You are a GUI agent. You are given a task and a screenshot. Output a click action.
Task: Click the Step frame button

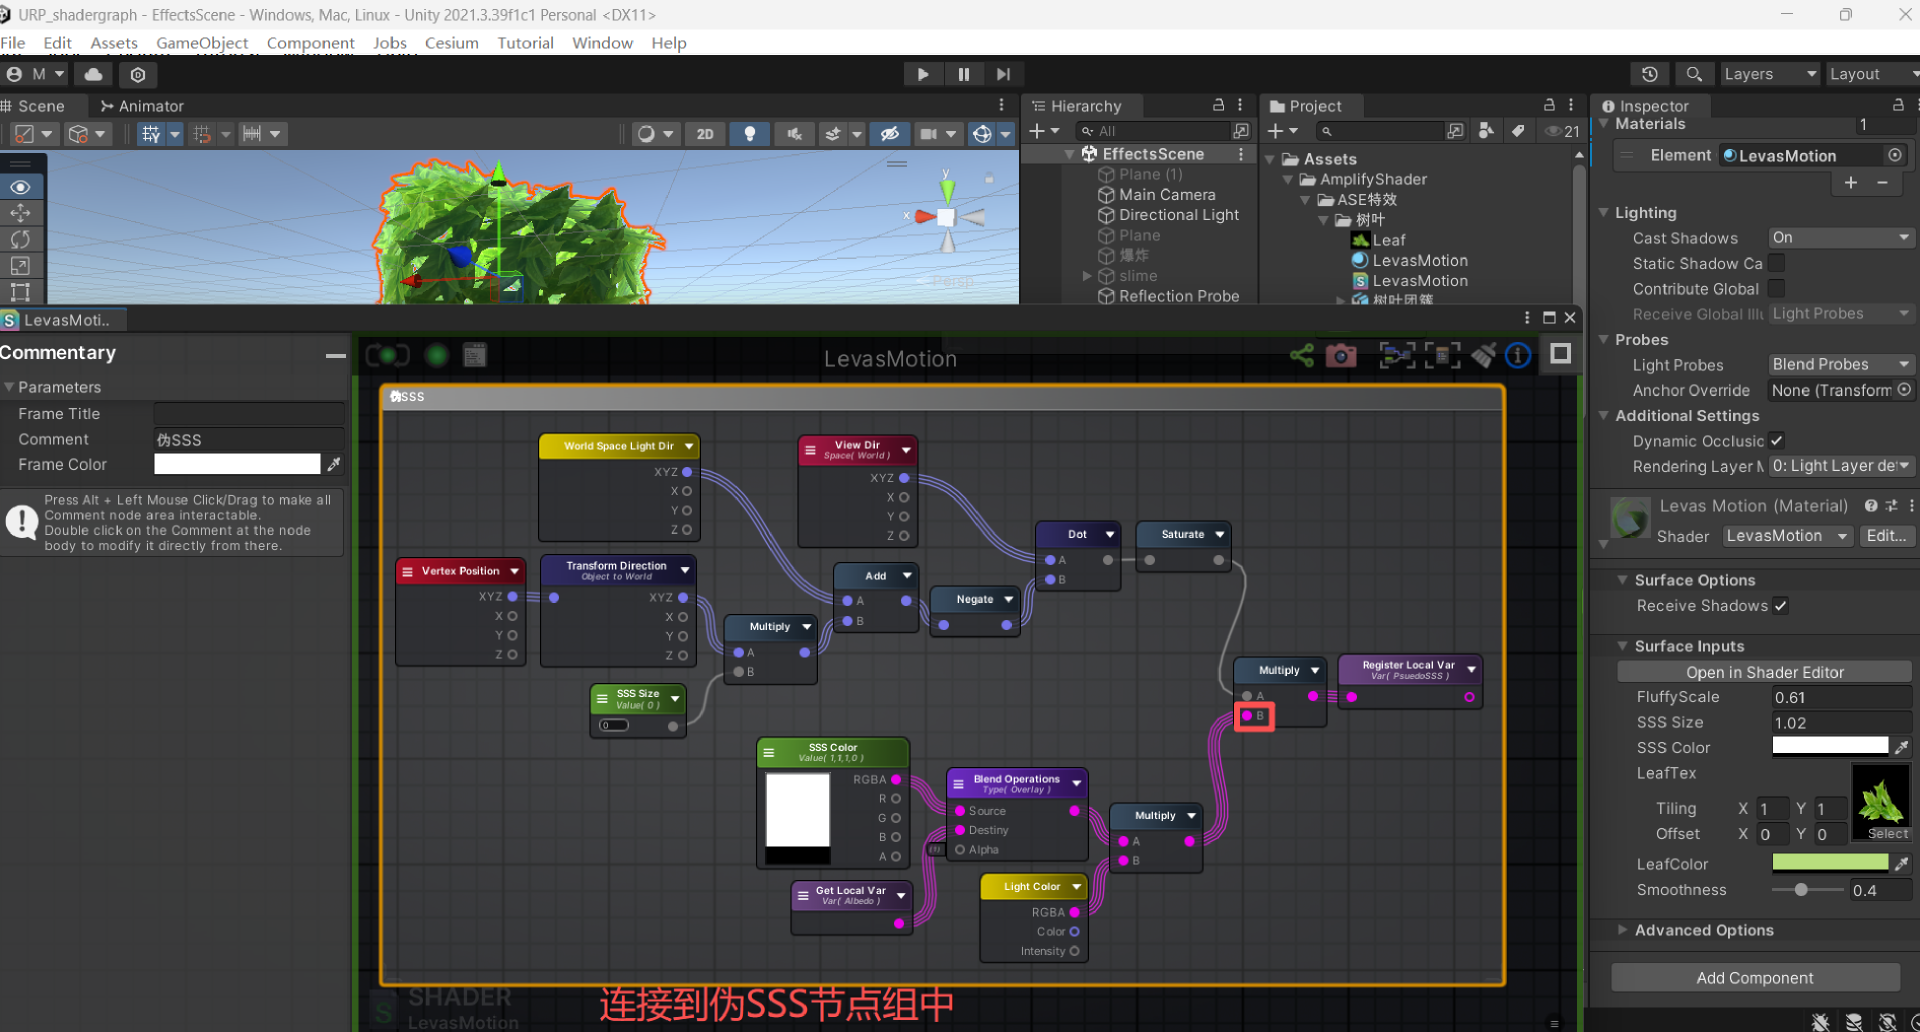(x=1003, y=74)
